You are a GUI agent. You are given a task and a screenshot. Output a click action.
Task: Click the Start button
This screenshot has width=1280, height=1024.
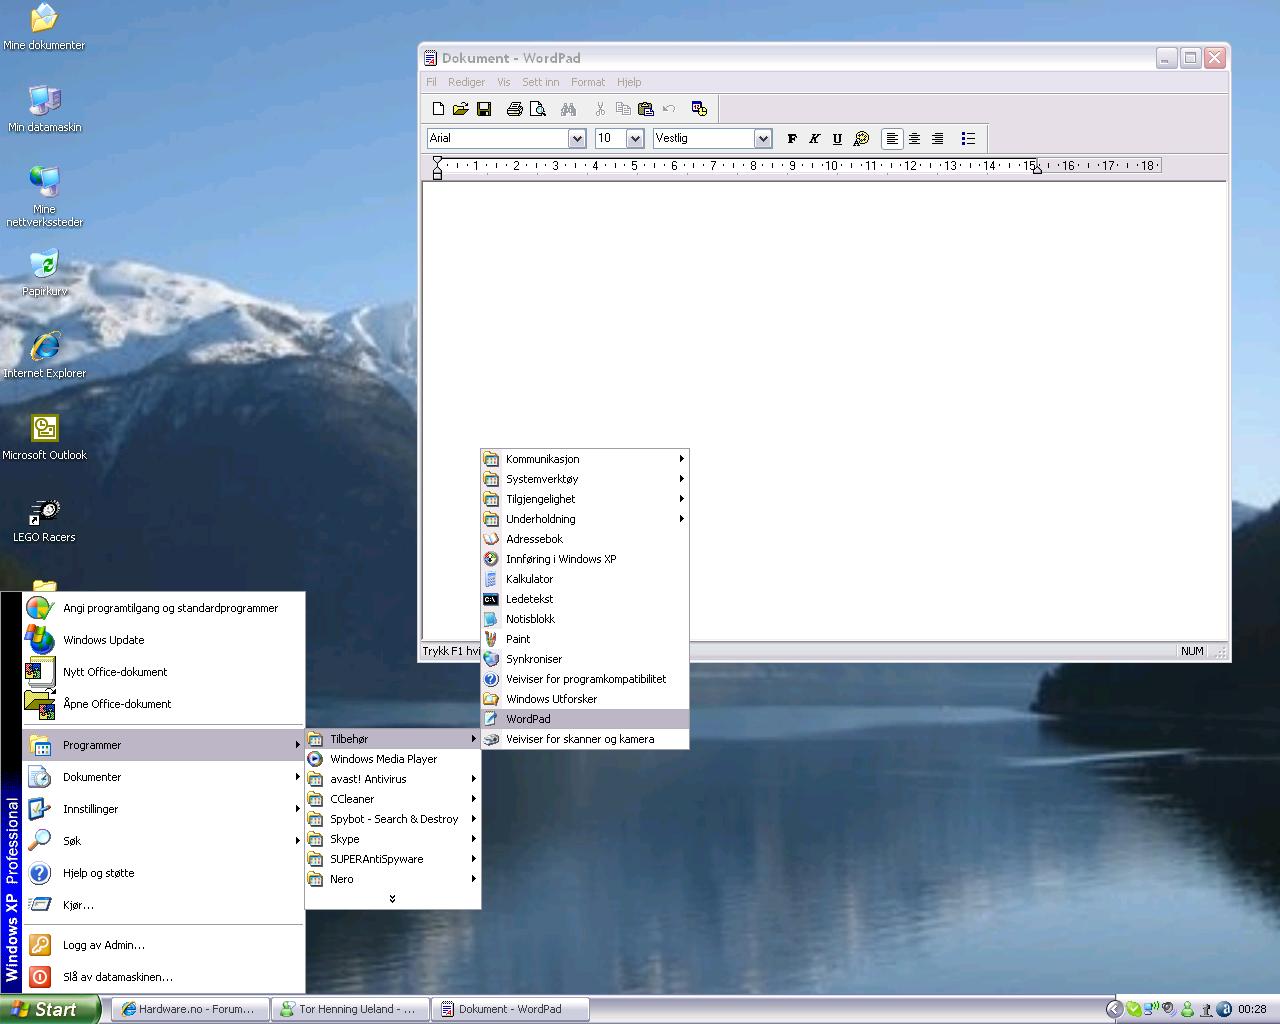click(x=49, y=1009)
